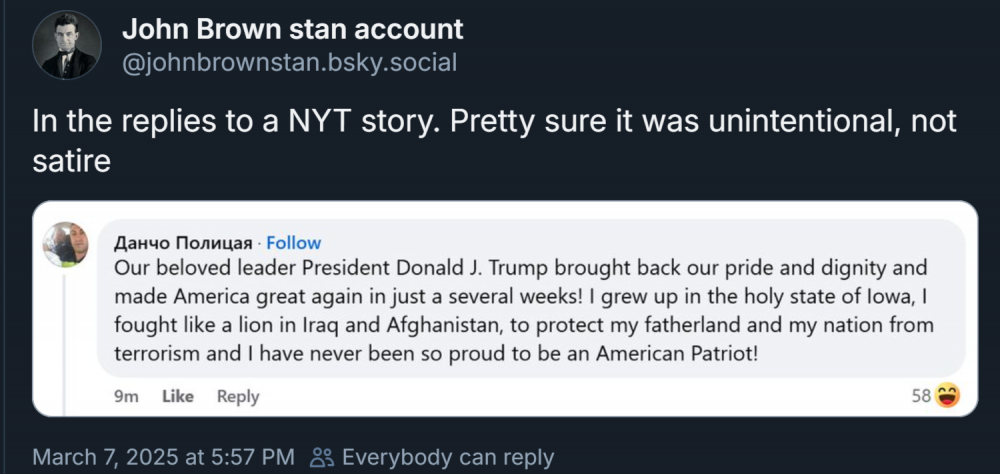Open Данчо Полицая commenter name

[x=183, y=243]
